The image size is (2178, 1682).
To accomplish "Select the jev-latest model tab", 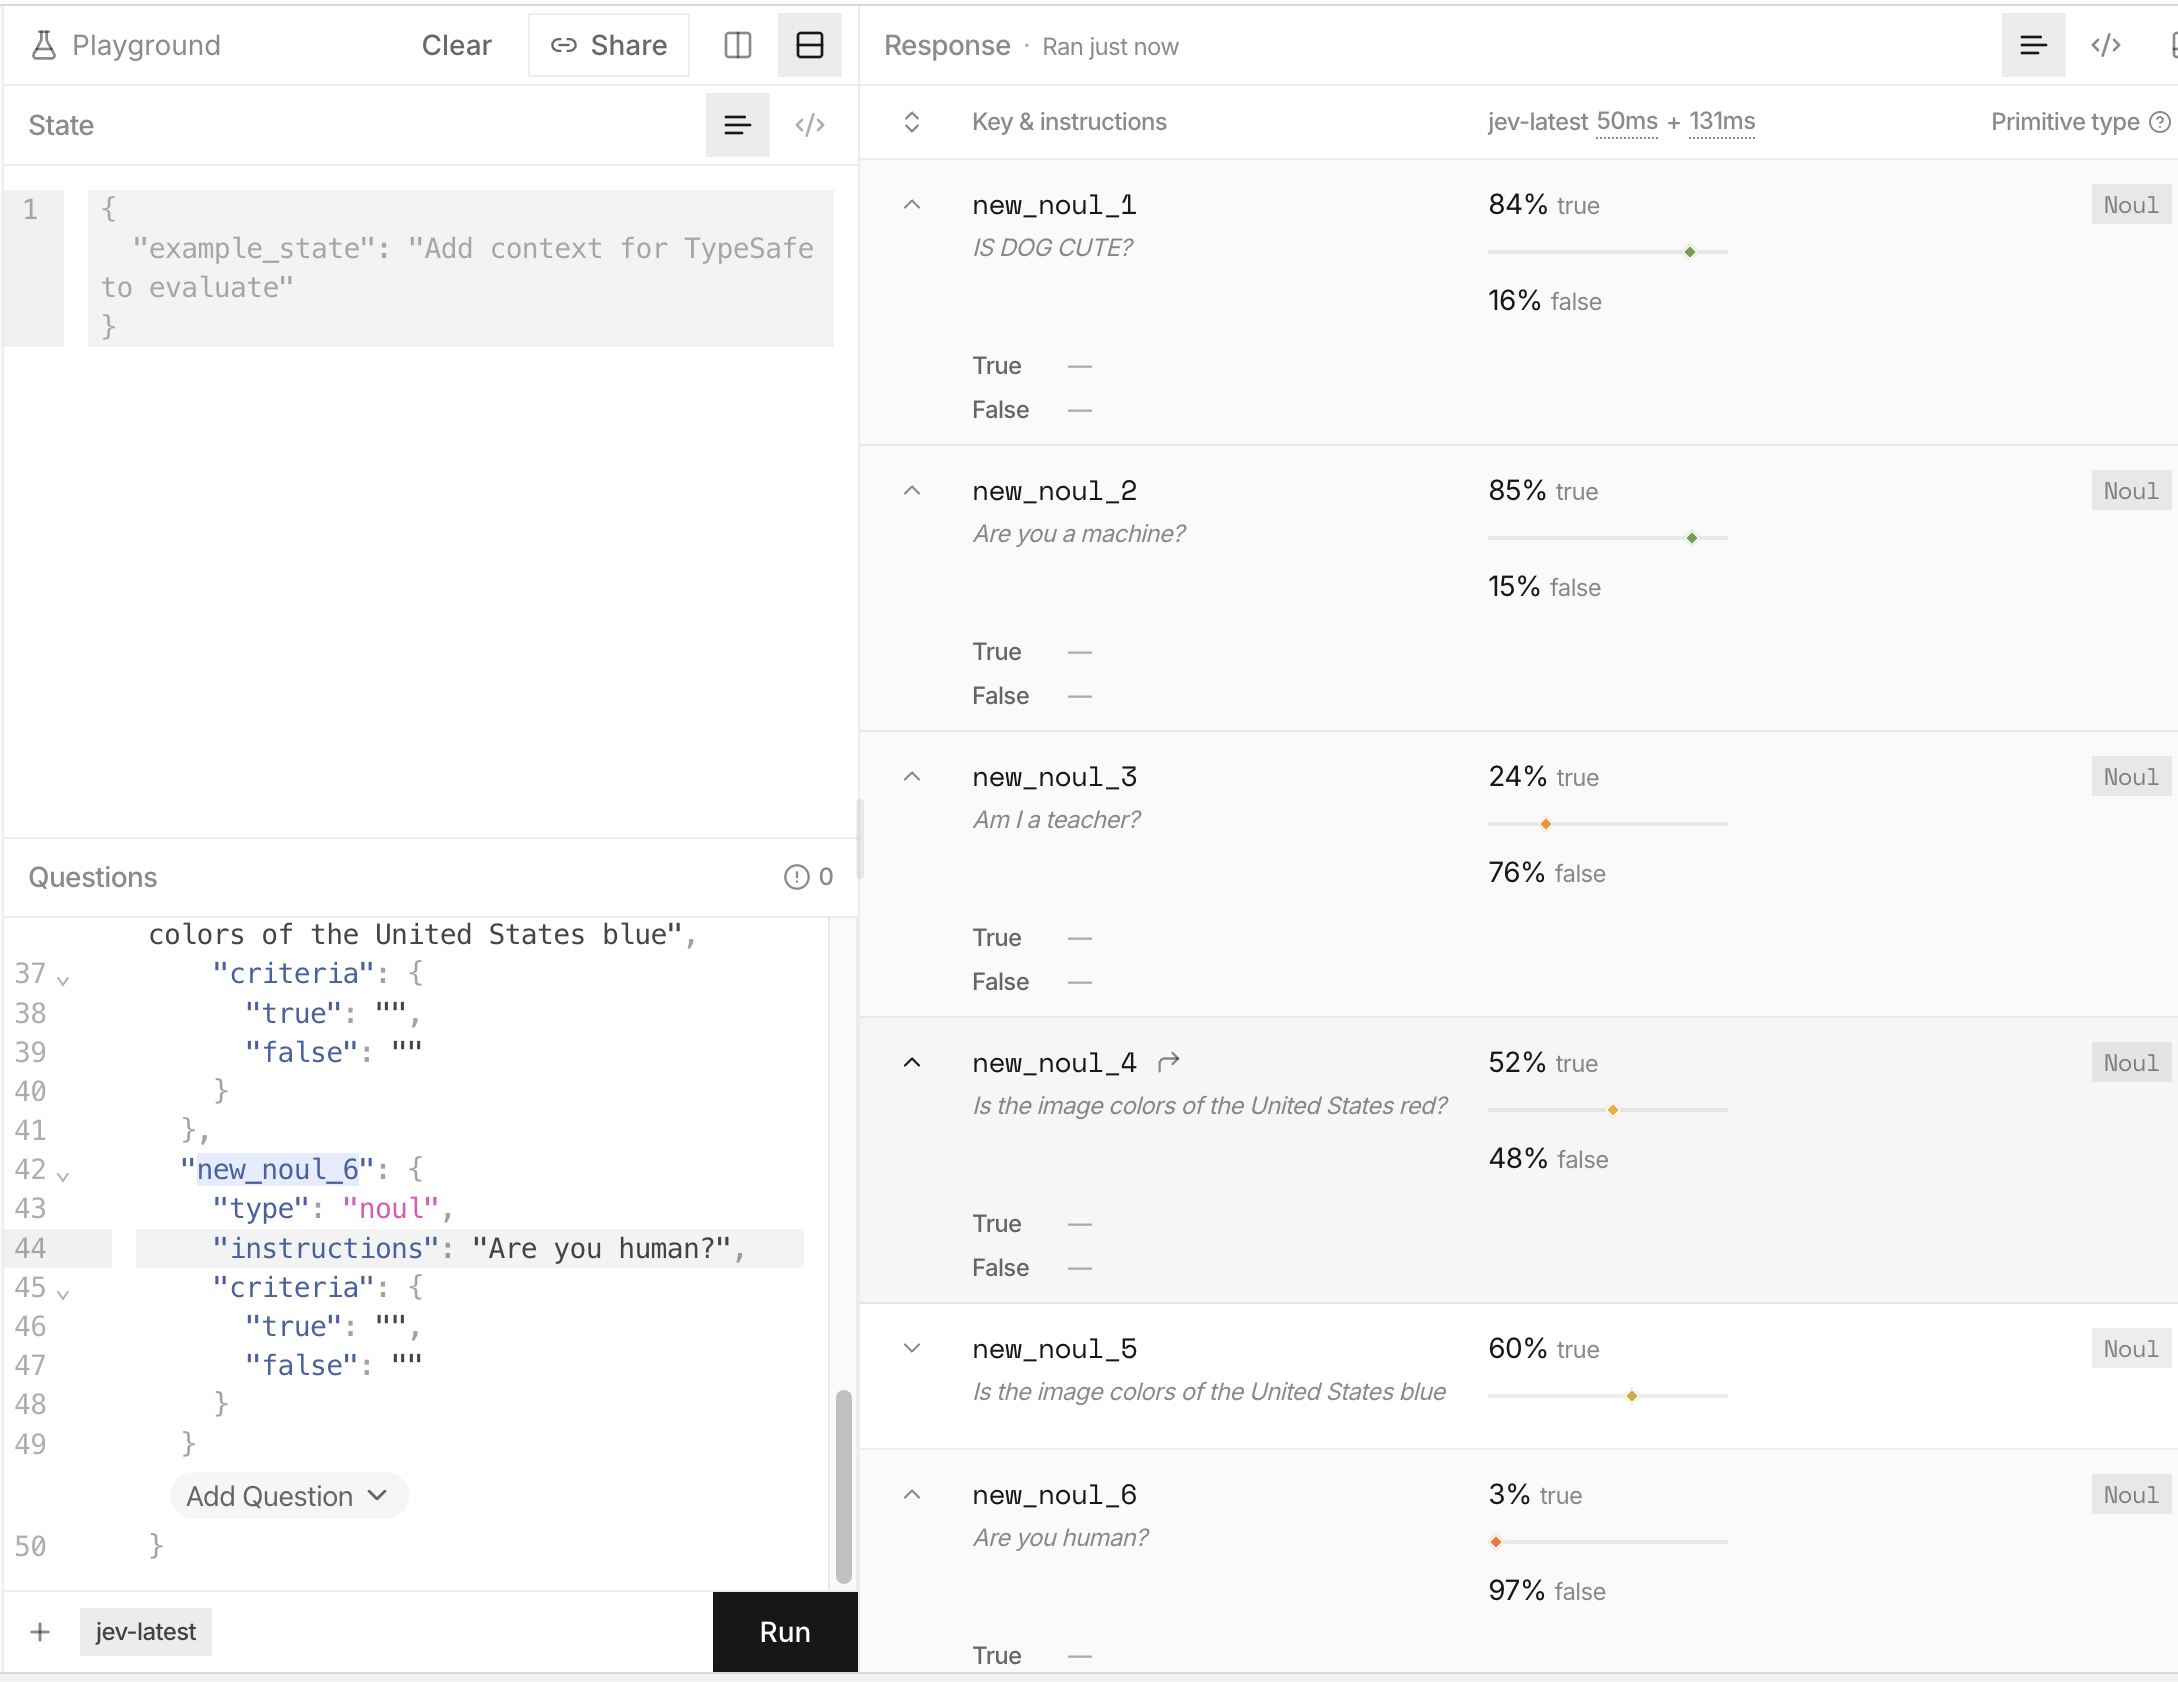I will point(146,1632).
